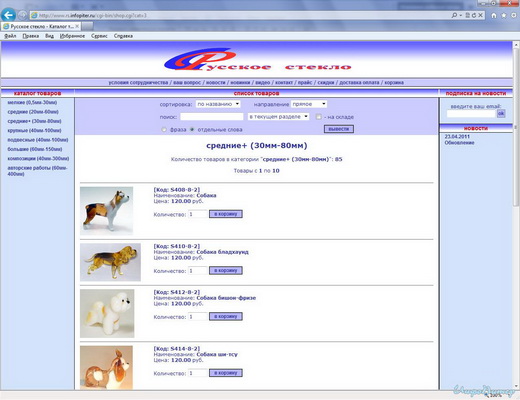
Task: Add Собака ши-тсу to cart with 'в корзину'
Action: [x=226, y=373]
